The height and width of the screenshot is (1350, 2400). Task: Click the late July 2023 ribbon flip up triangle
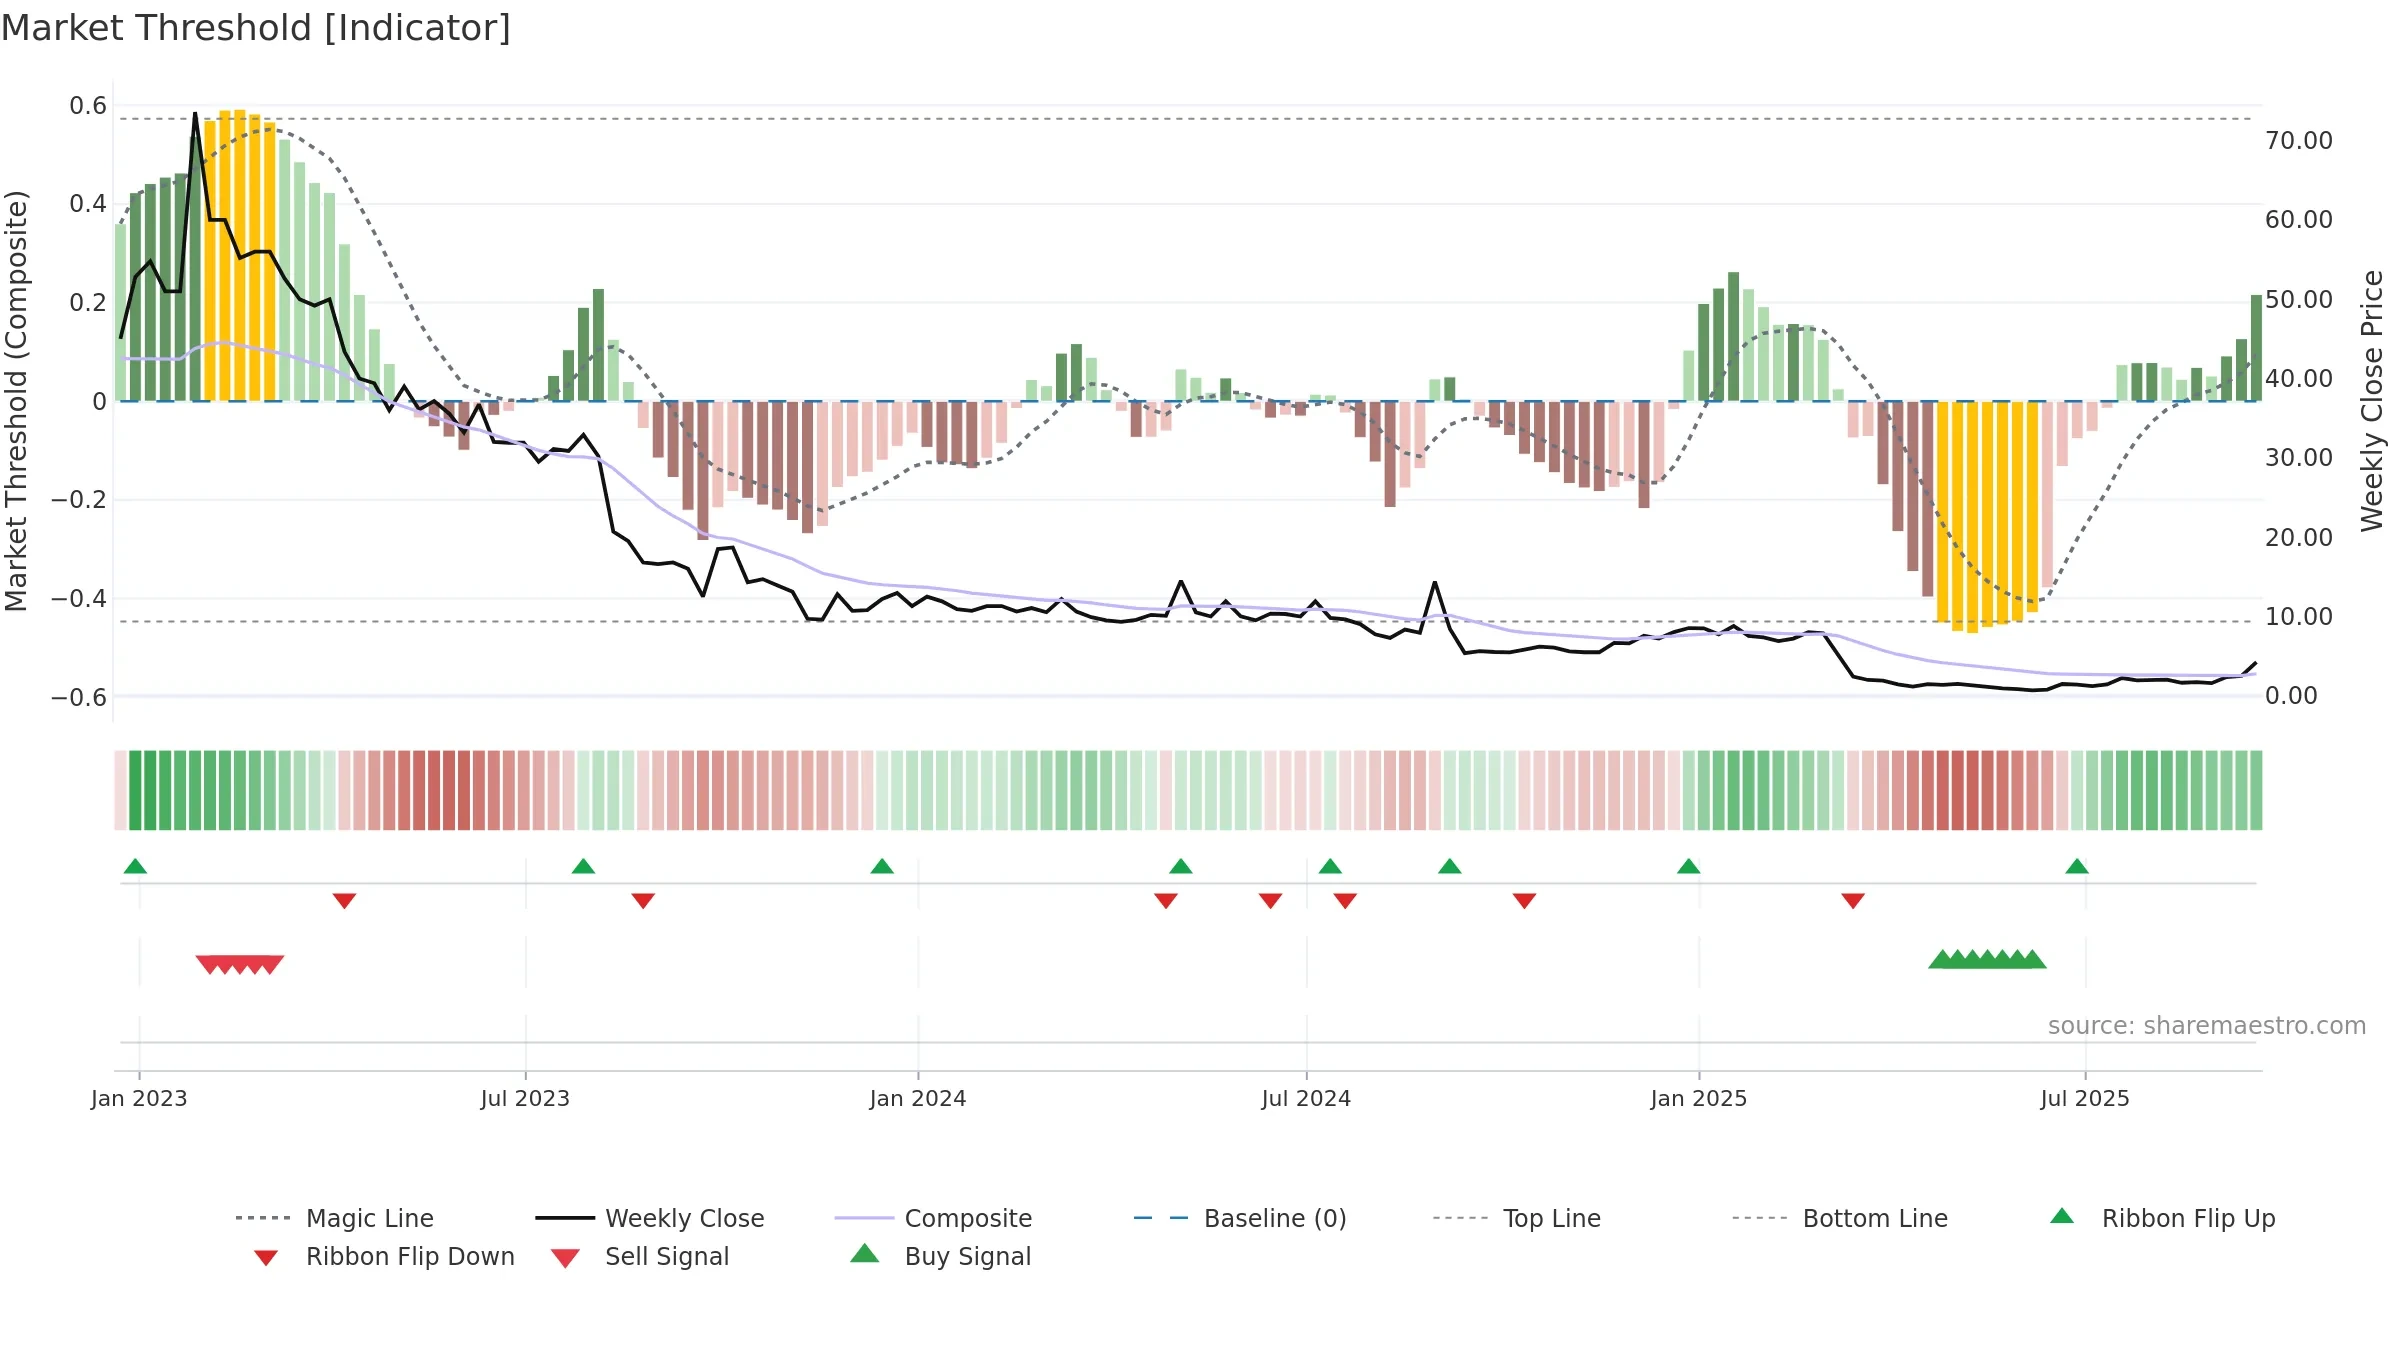click(583, 866)
